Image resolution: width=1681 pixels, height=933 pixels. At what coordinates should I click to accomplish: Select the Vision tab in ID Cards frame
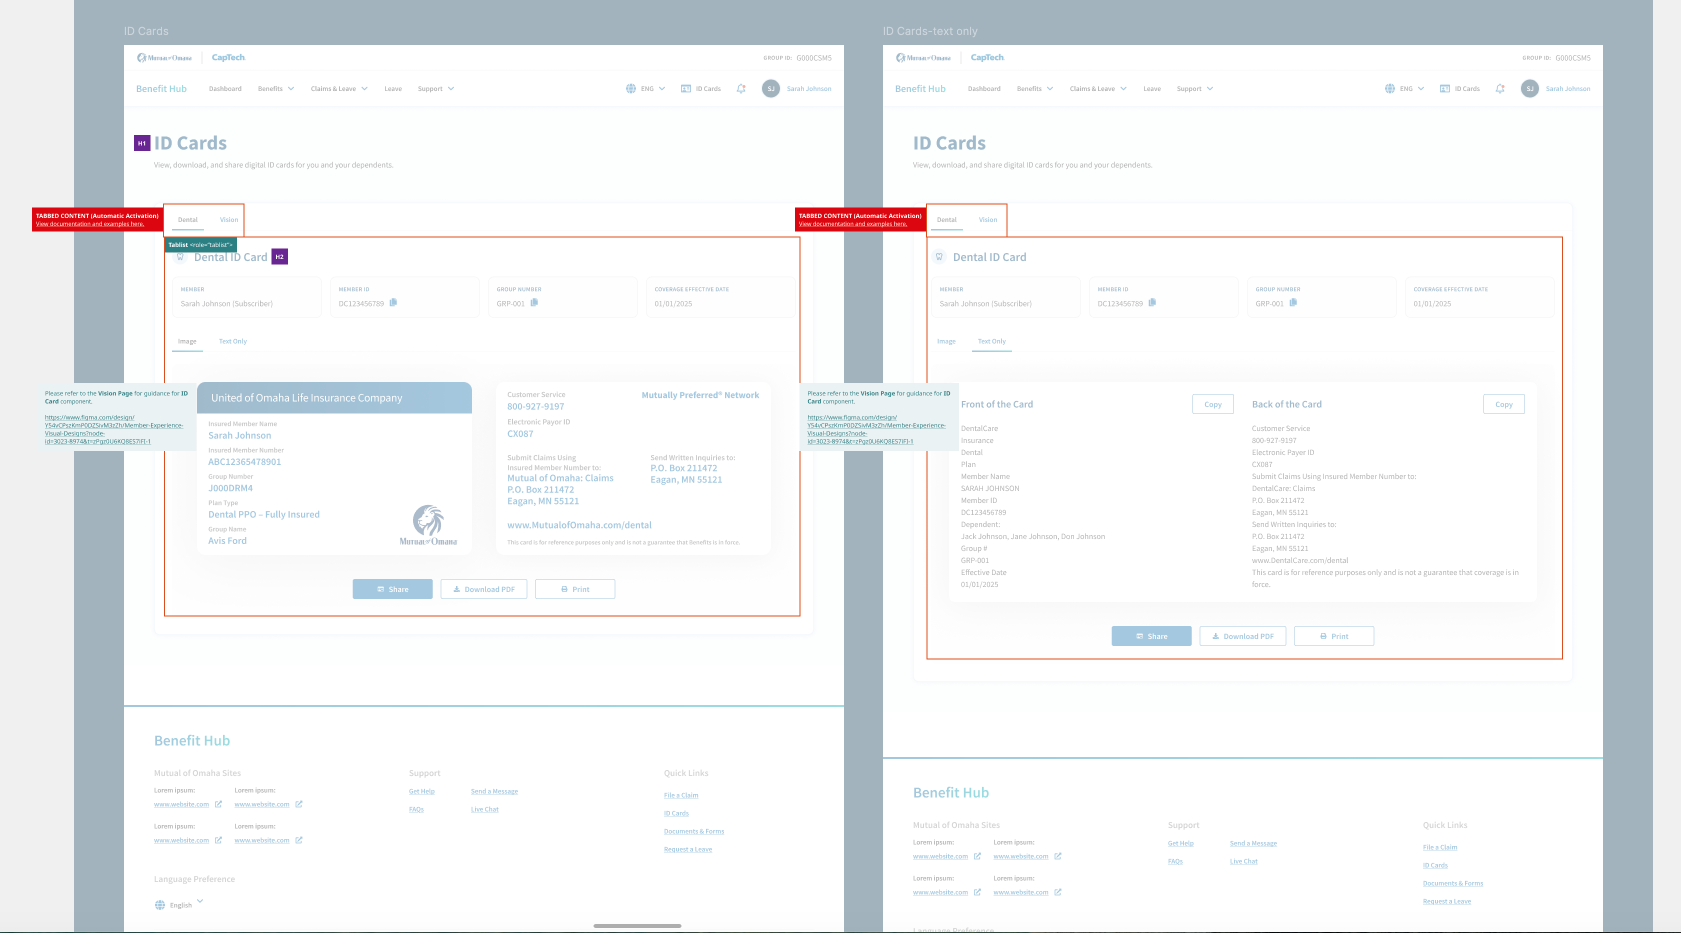229,220
